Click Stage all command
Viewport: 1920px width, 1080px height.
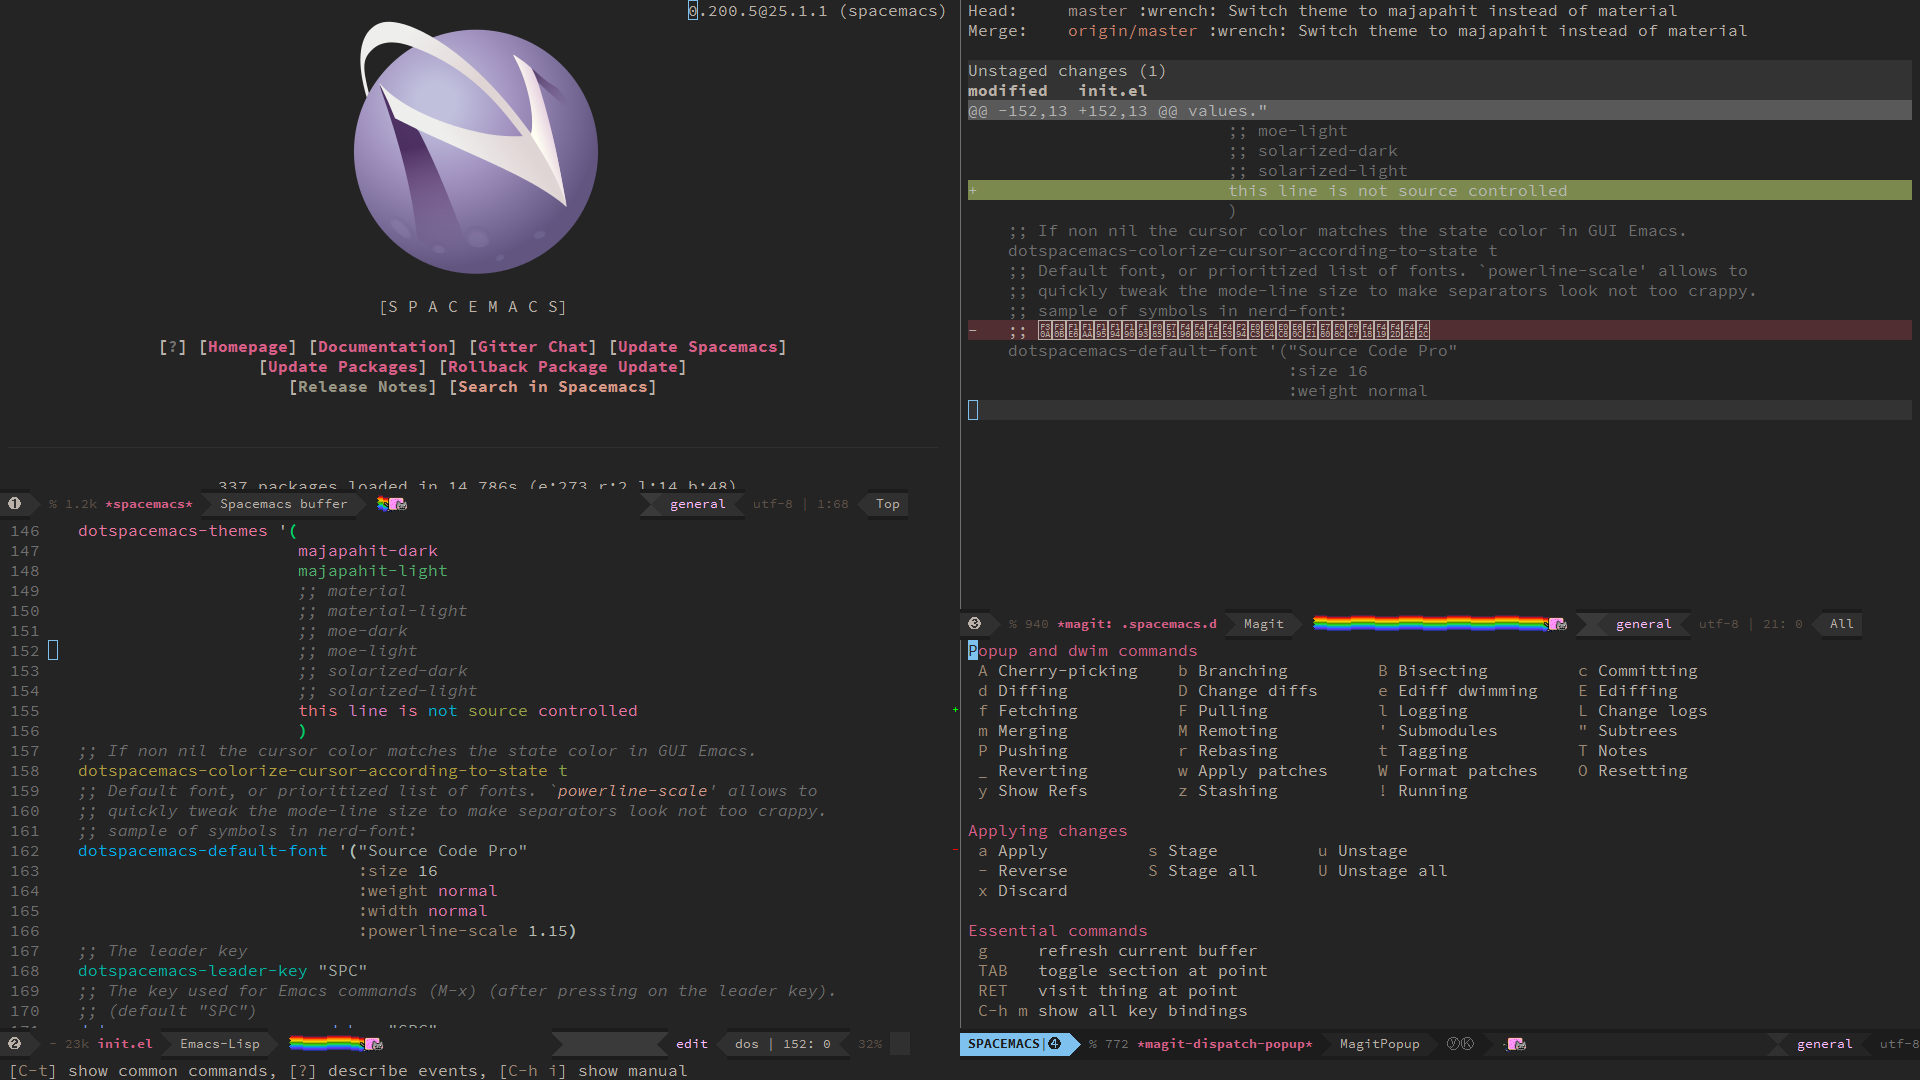tap(1203, 871)
